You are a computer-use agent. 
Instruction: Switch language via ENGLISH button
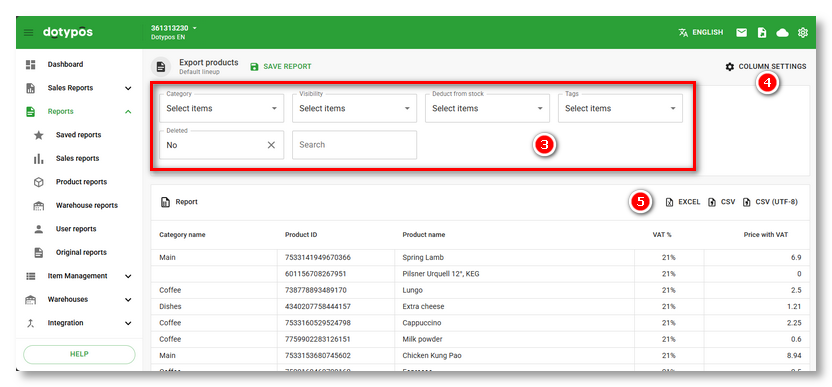pos(701,32)
